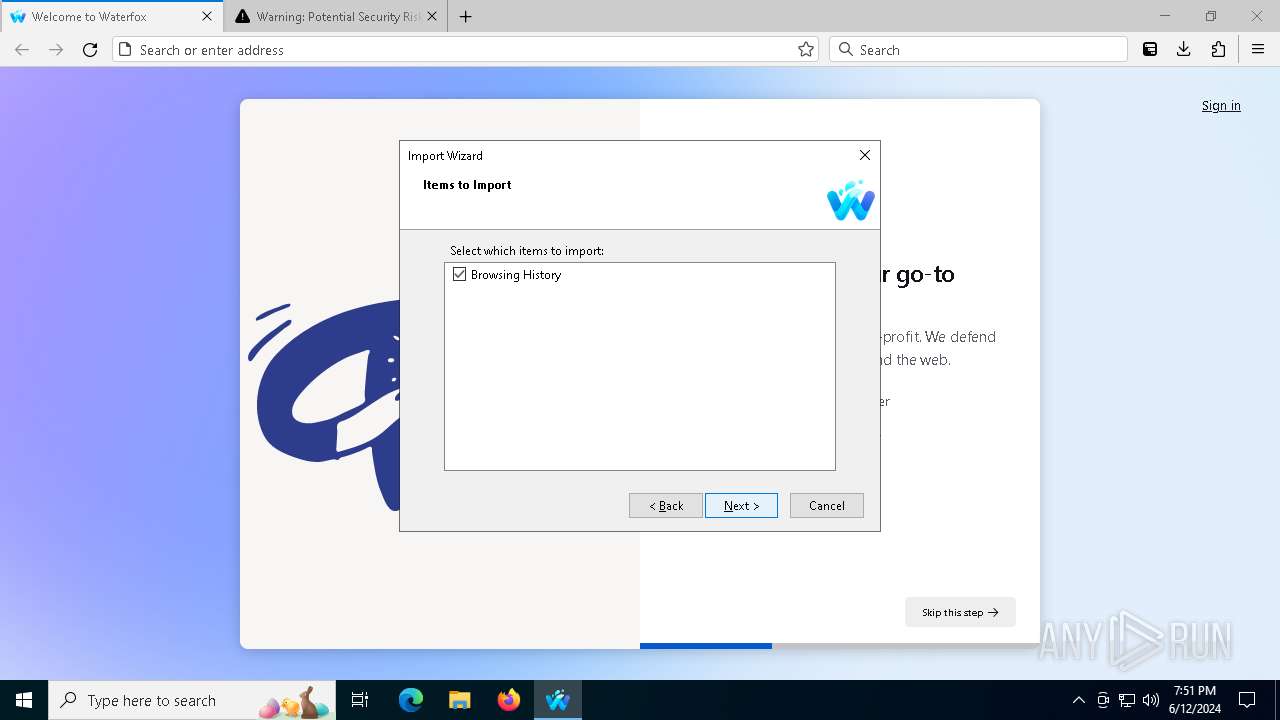This screenshot has height=720, width=1280.
Task: Click the address bar field
Action: tap(465, 50)
